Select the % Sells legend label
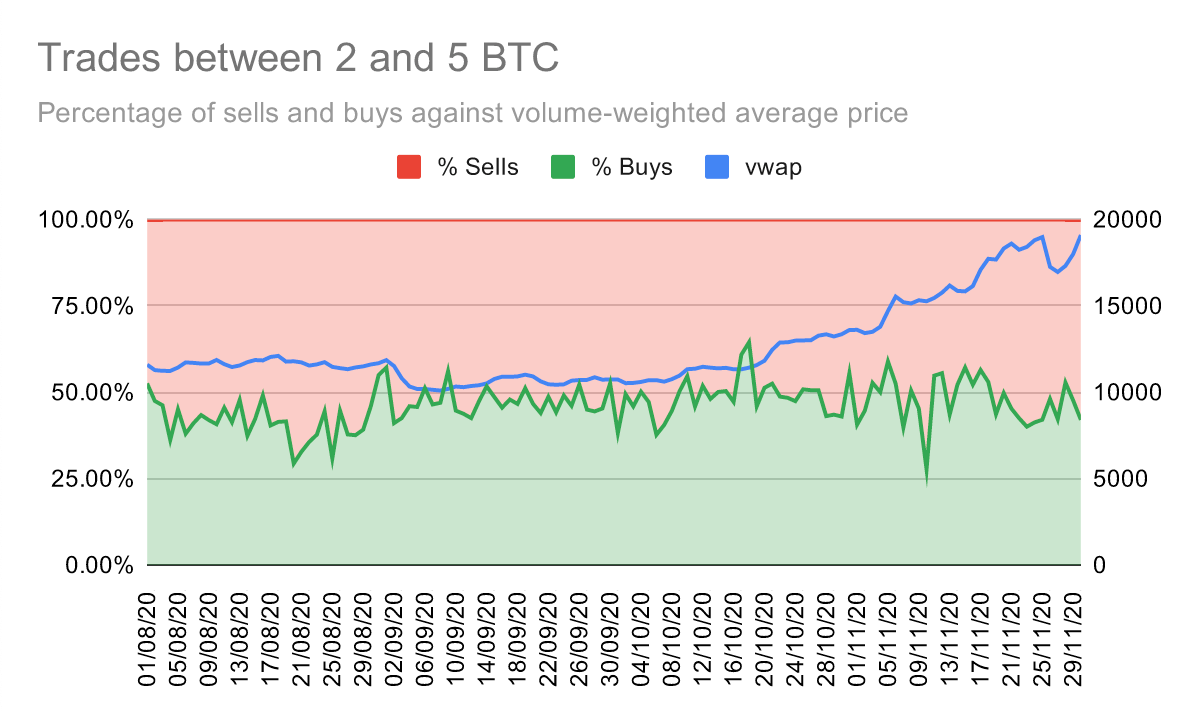The height and width of the screenshot is (713, 1178). click(x=478, y=167)
